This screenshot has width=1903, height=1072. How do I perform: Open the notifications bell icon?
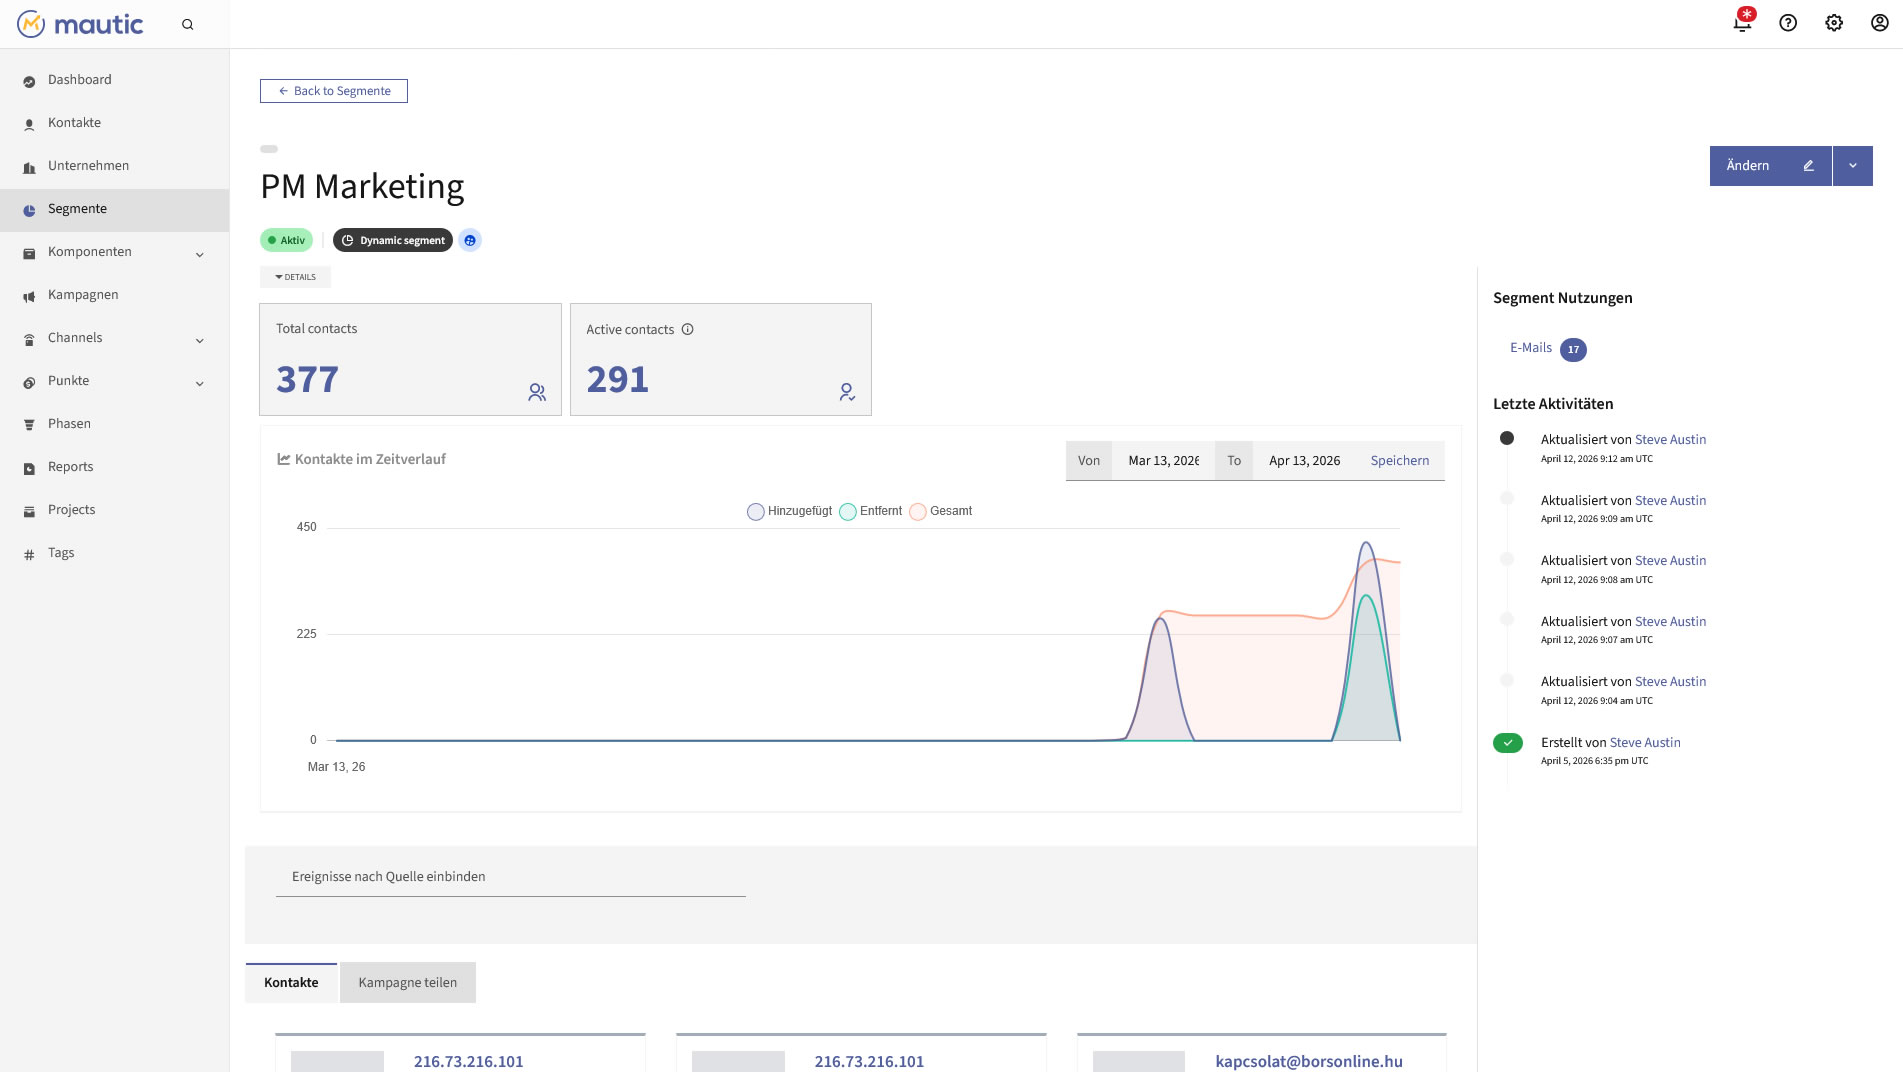pos(1742,23)
